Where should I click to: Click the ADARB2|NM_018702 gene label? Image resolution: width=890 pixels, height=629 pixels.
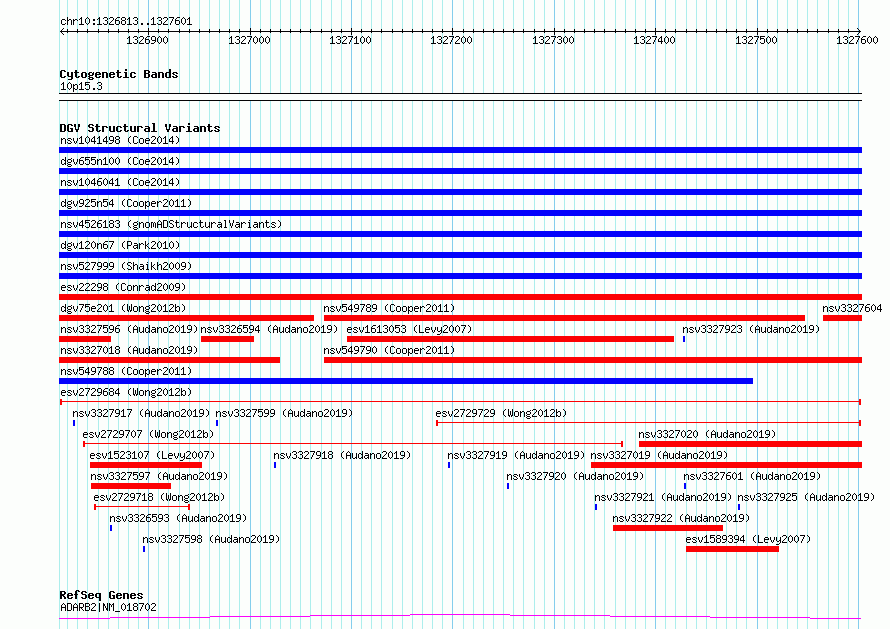[x=108, y=607]
